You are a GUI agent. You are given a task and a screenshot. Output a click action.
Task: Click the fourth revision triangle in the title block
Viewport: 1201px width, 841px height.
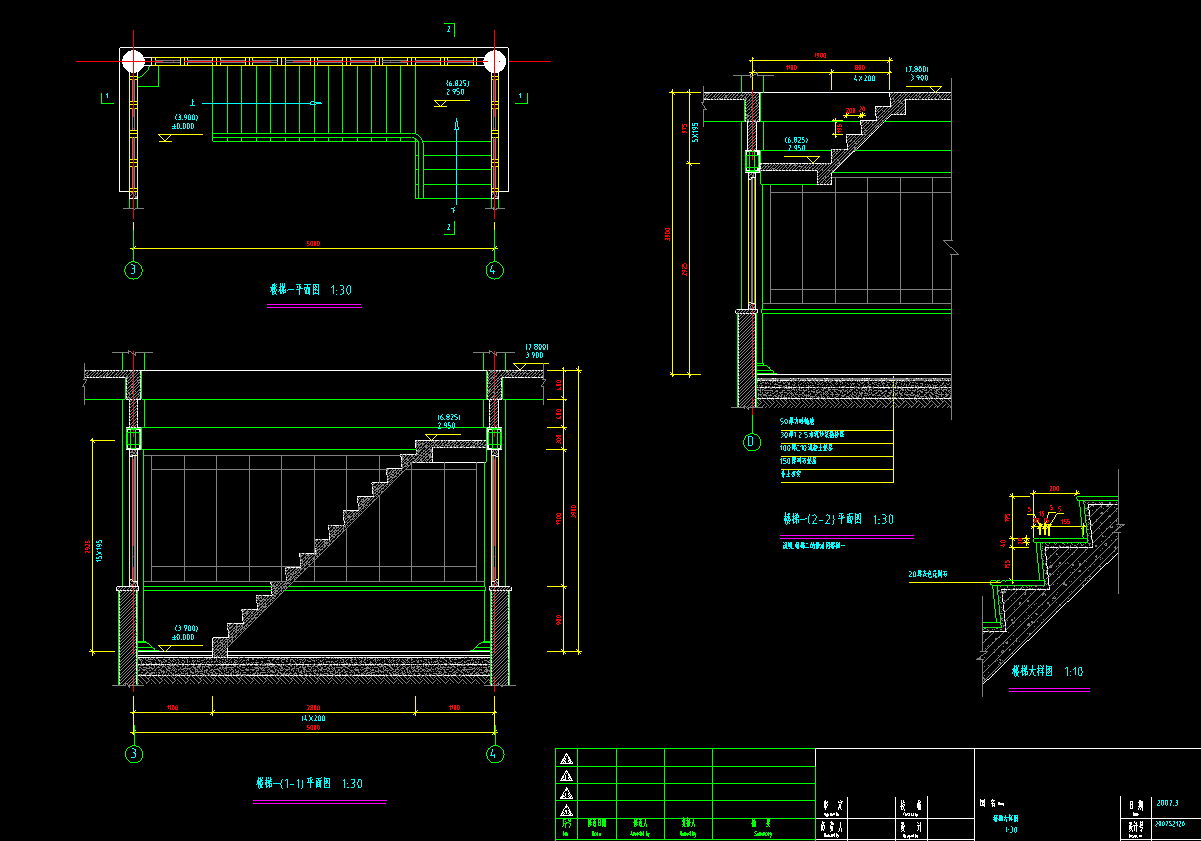(567, 810)
